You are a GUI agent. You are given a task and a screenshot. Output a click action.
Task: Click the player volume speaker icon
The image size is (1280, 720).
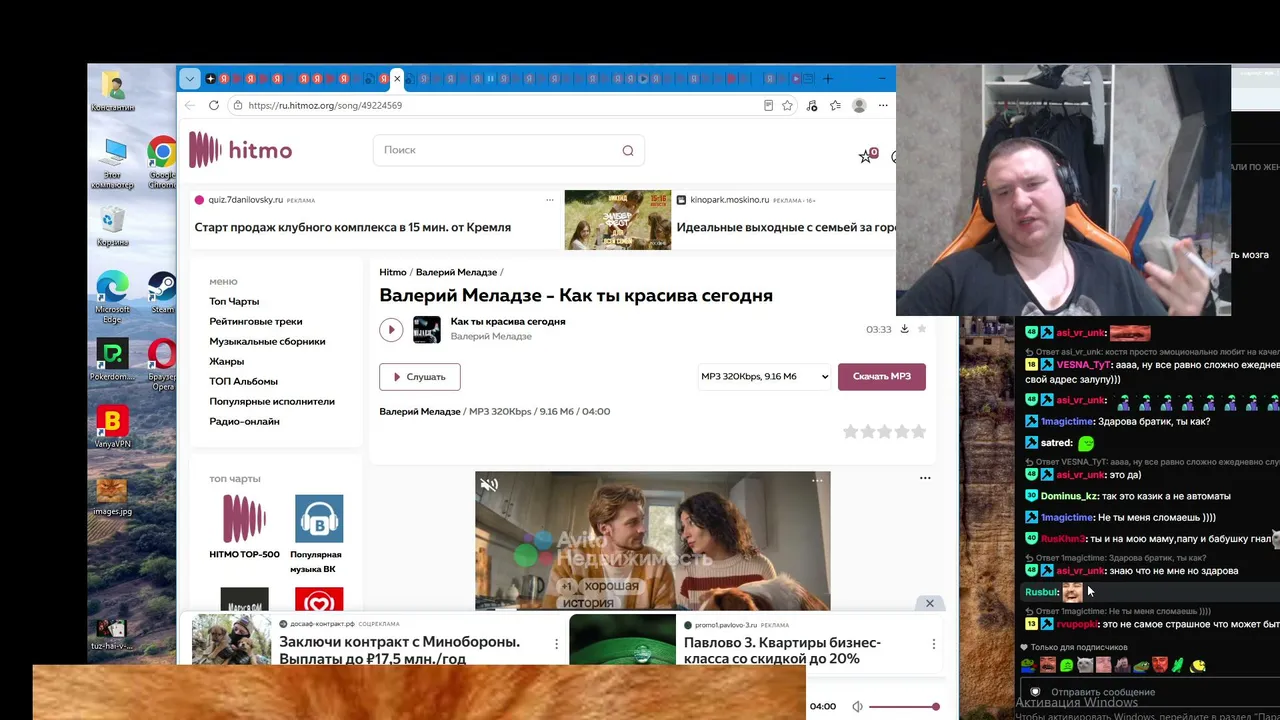(857, 707)
